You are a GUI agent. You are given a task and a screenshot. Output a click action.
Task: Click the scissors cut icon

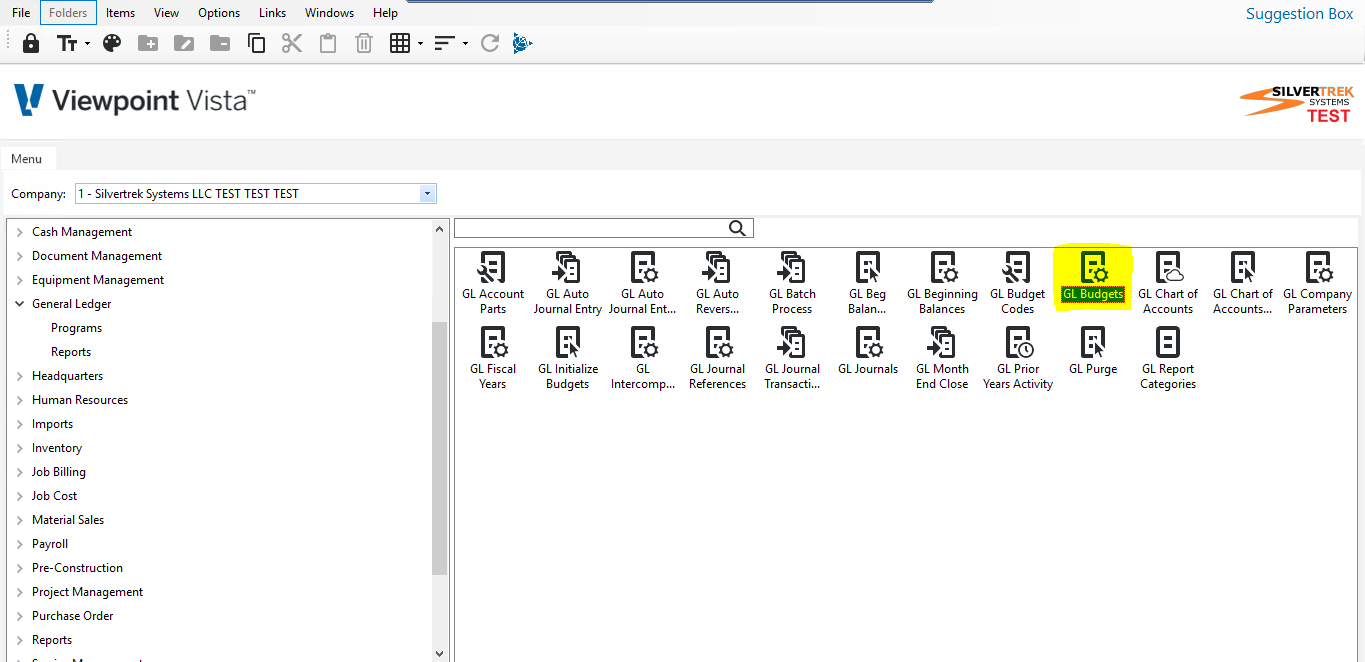[291, 43]
